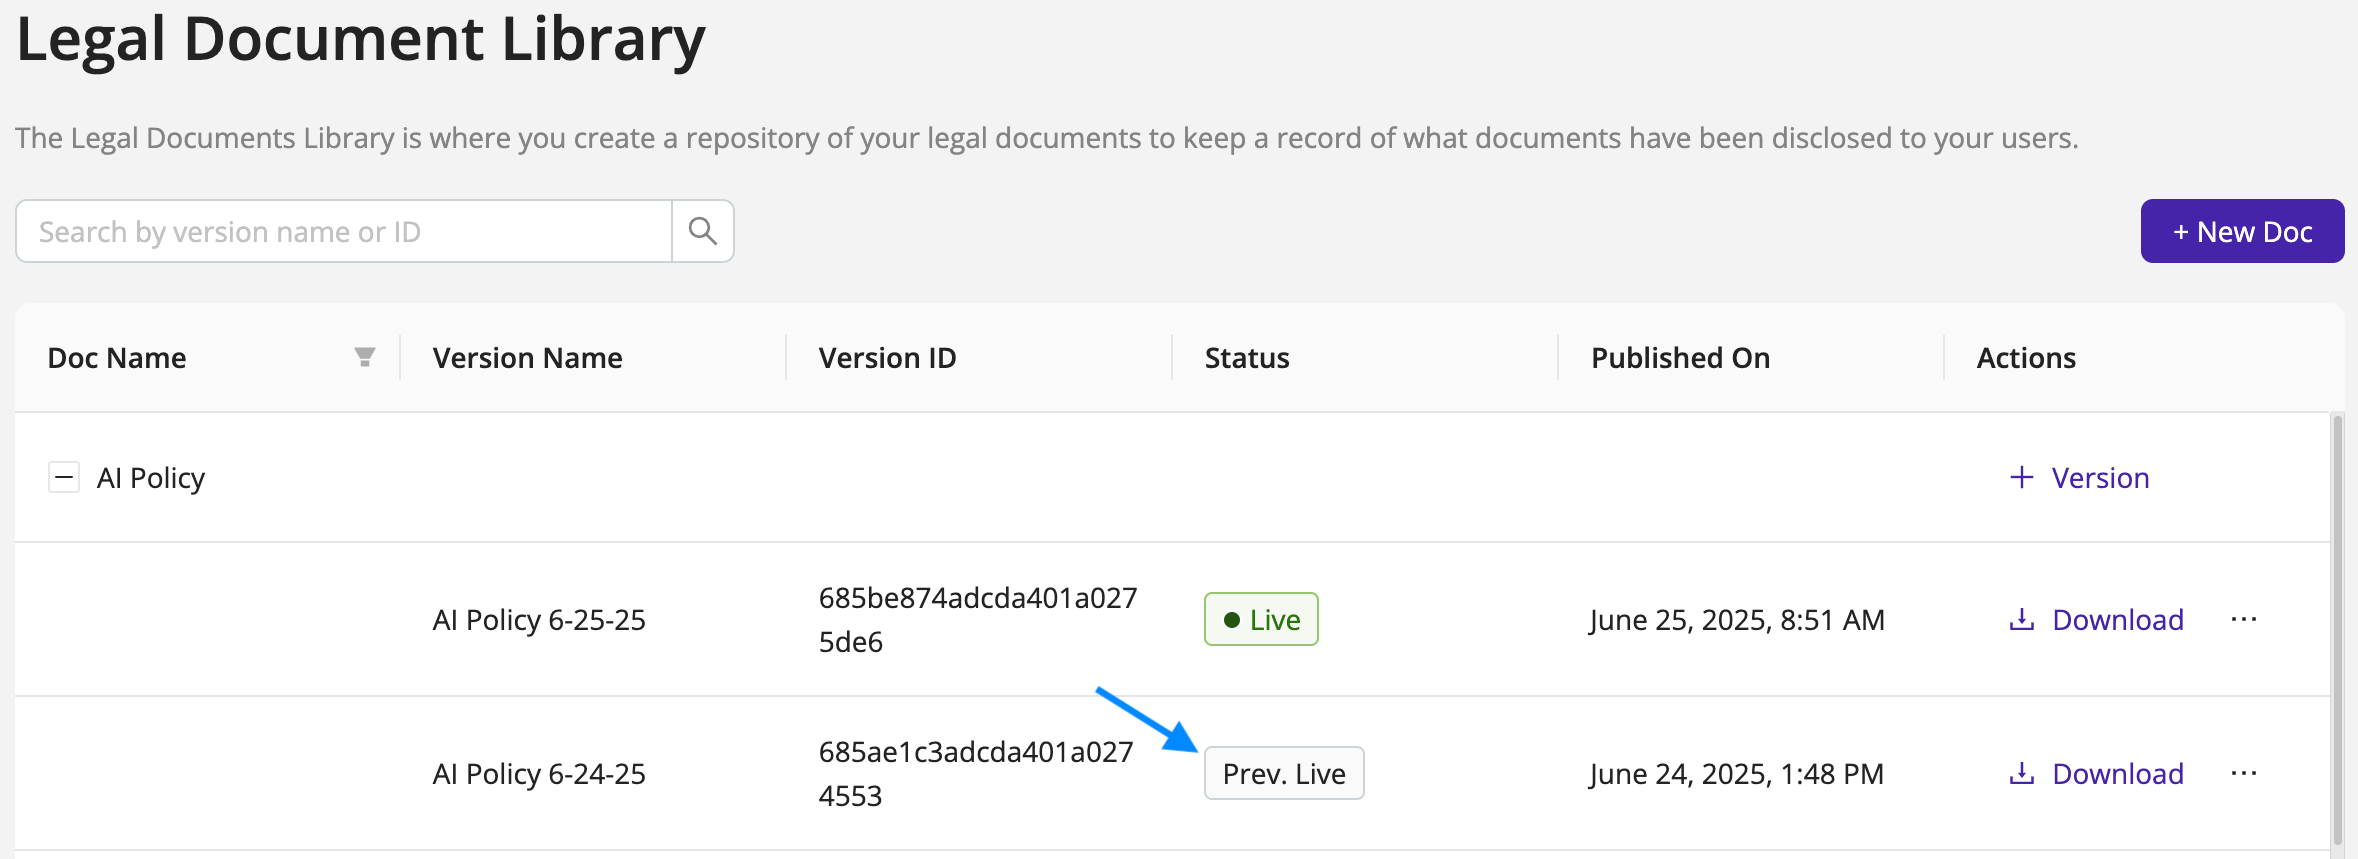Select the Status column header
This screenshot has width=2358, height=859.
click(x=1247, y=357)
